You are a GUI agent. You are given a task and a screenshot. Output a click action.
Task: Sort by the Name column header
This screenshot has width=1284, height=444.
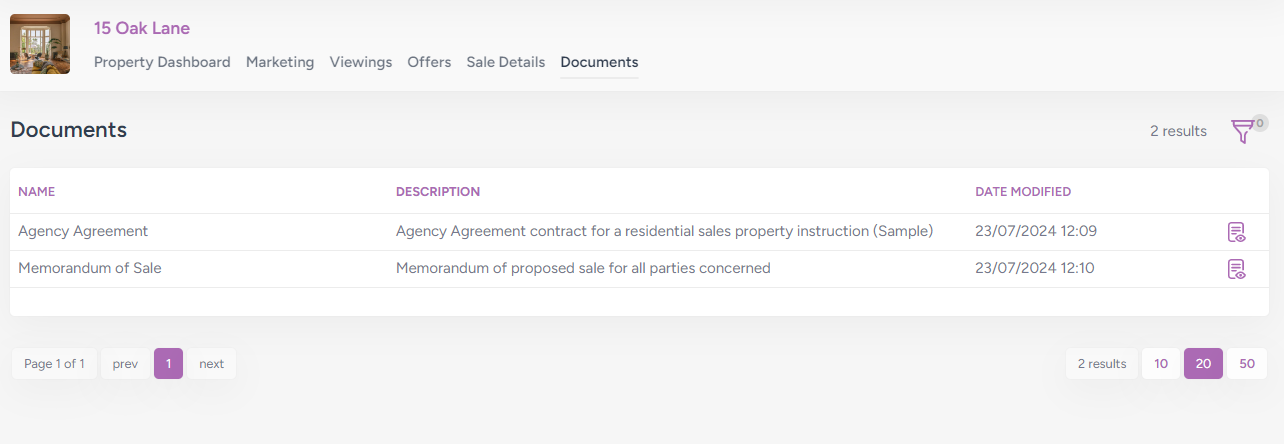(x=37, y=192)
